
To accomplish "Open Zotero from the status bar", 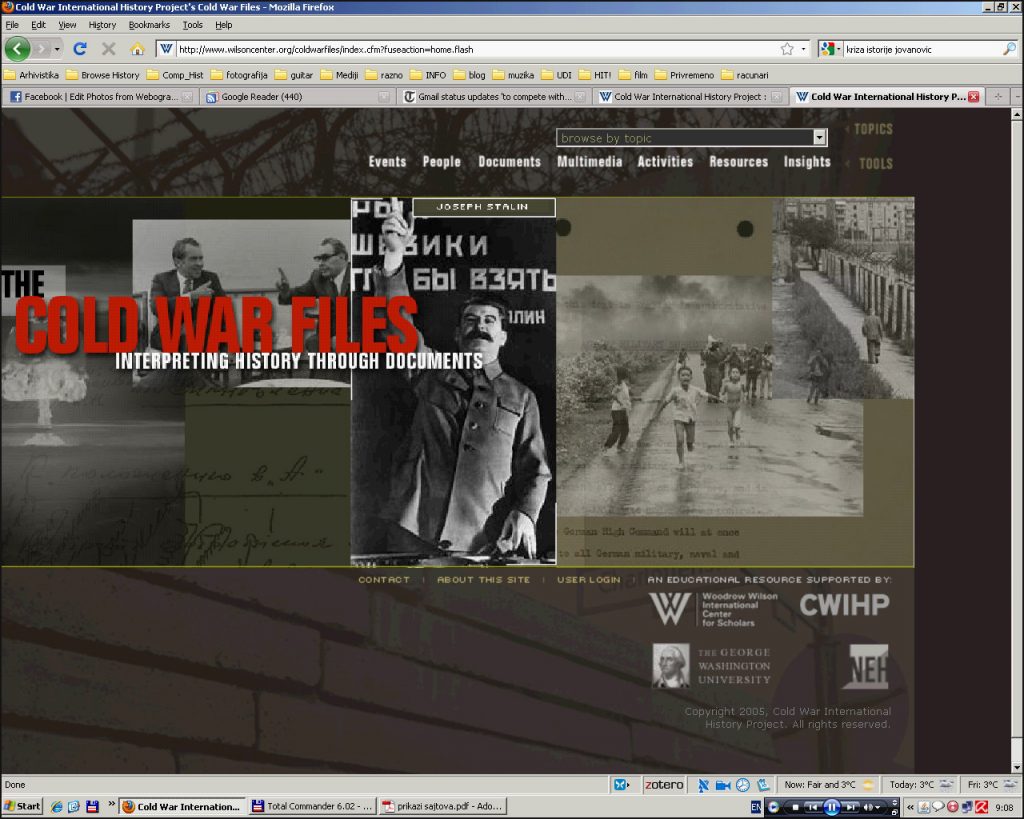I will pyautogui.click(x=664, y=785).
